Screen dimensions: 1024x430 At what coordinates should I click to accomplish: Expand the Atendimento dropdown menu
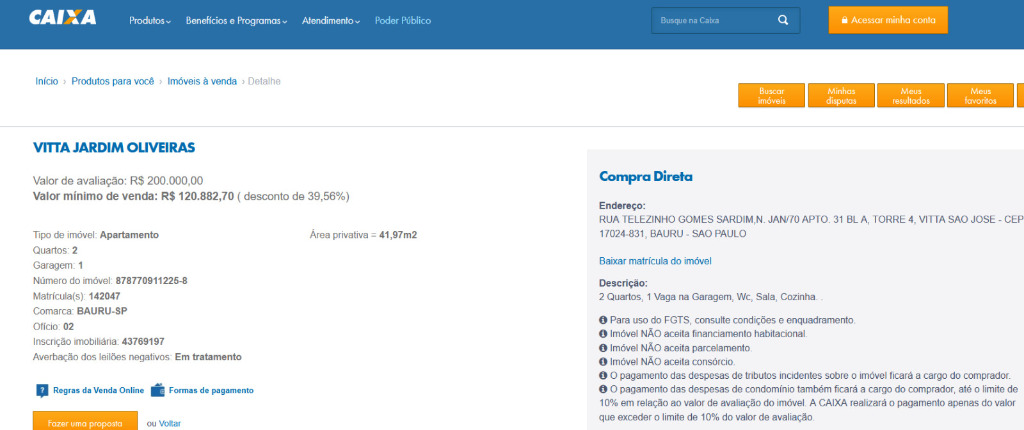pyautogui.click(x=330, y=21)
